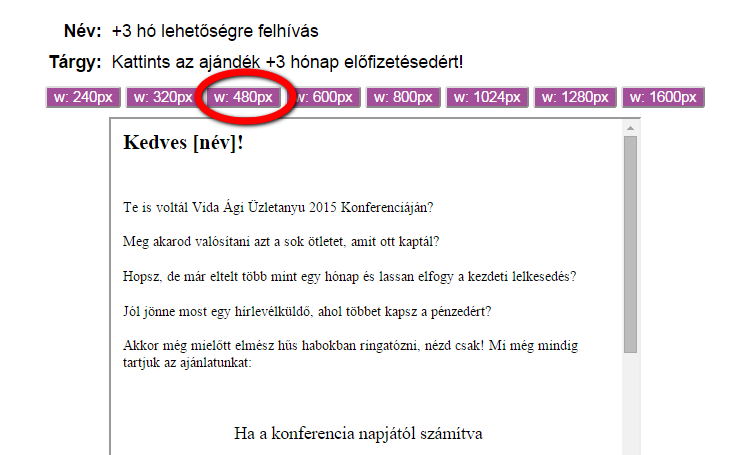This screenshot has width=735, height=455.
Task: Click the 'Név:' label
Action: tap(82, 31)
